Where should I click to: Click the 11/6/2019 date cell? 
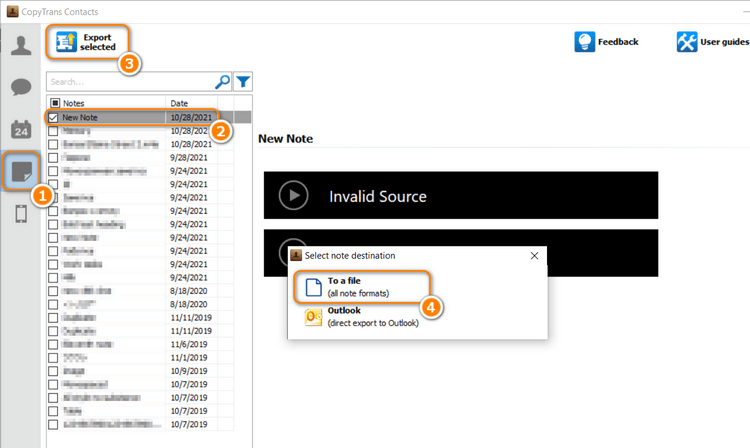tap(188, 344)
